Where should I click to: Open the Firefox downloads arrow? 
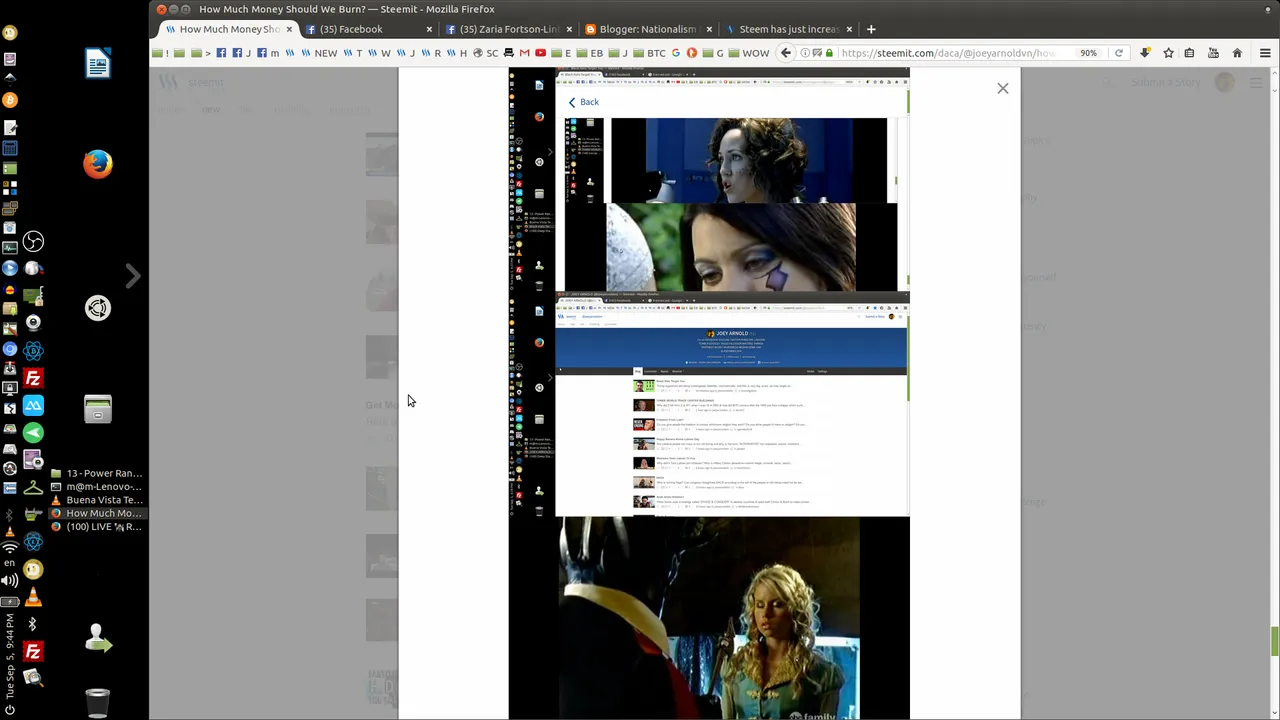tap(1145, 53)
